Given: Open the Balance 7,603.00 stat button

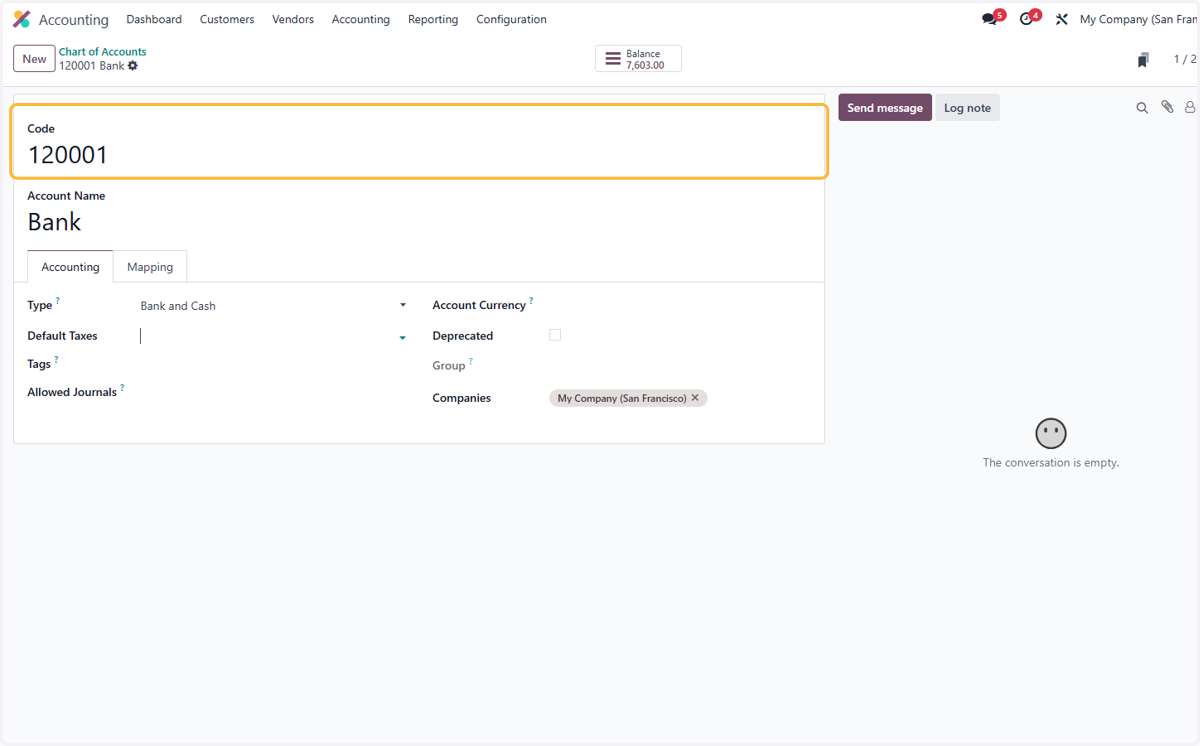Looking at the screenshot, I should (638, 59).
